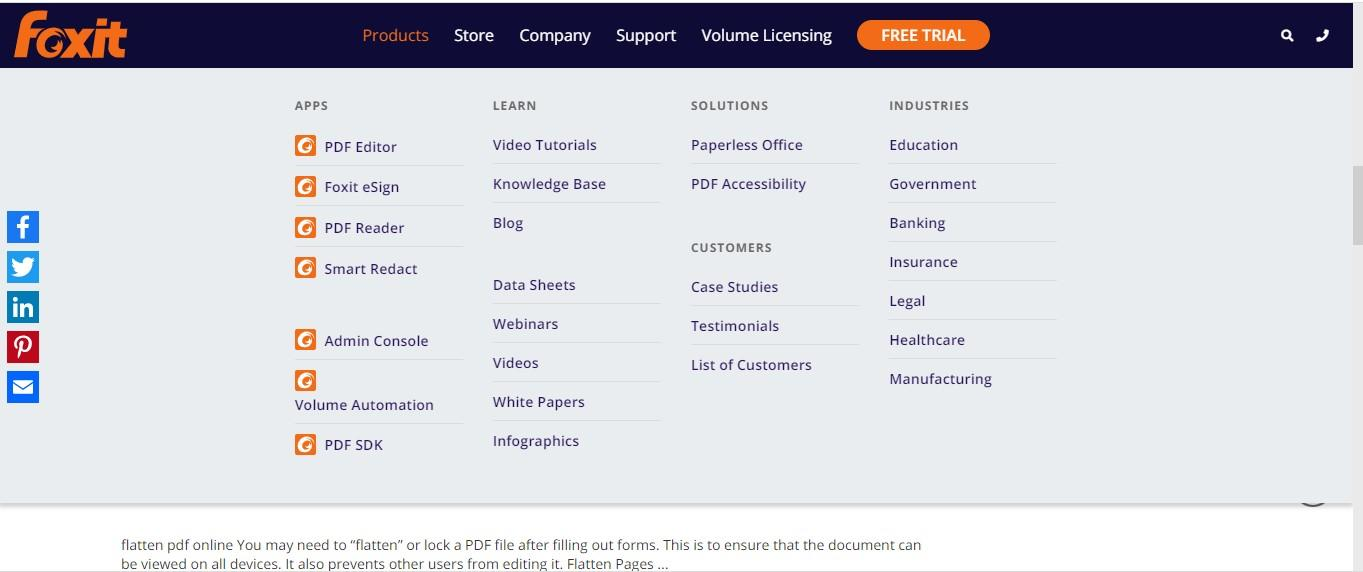
Task: Open the Company menu
Action: (555, 35)
